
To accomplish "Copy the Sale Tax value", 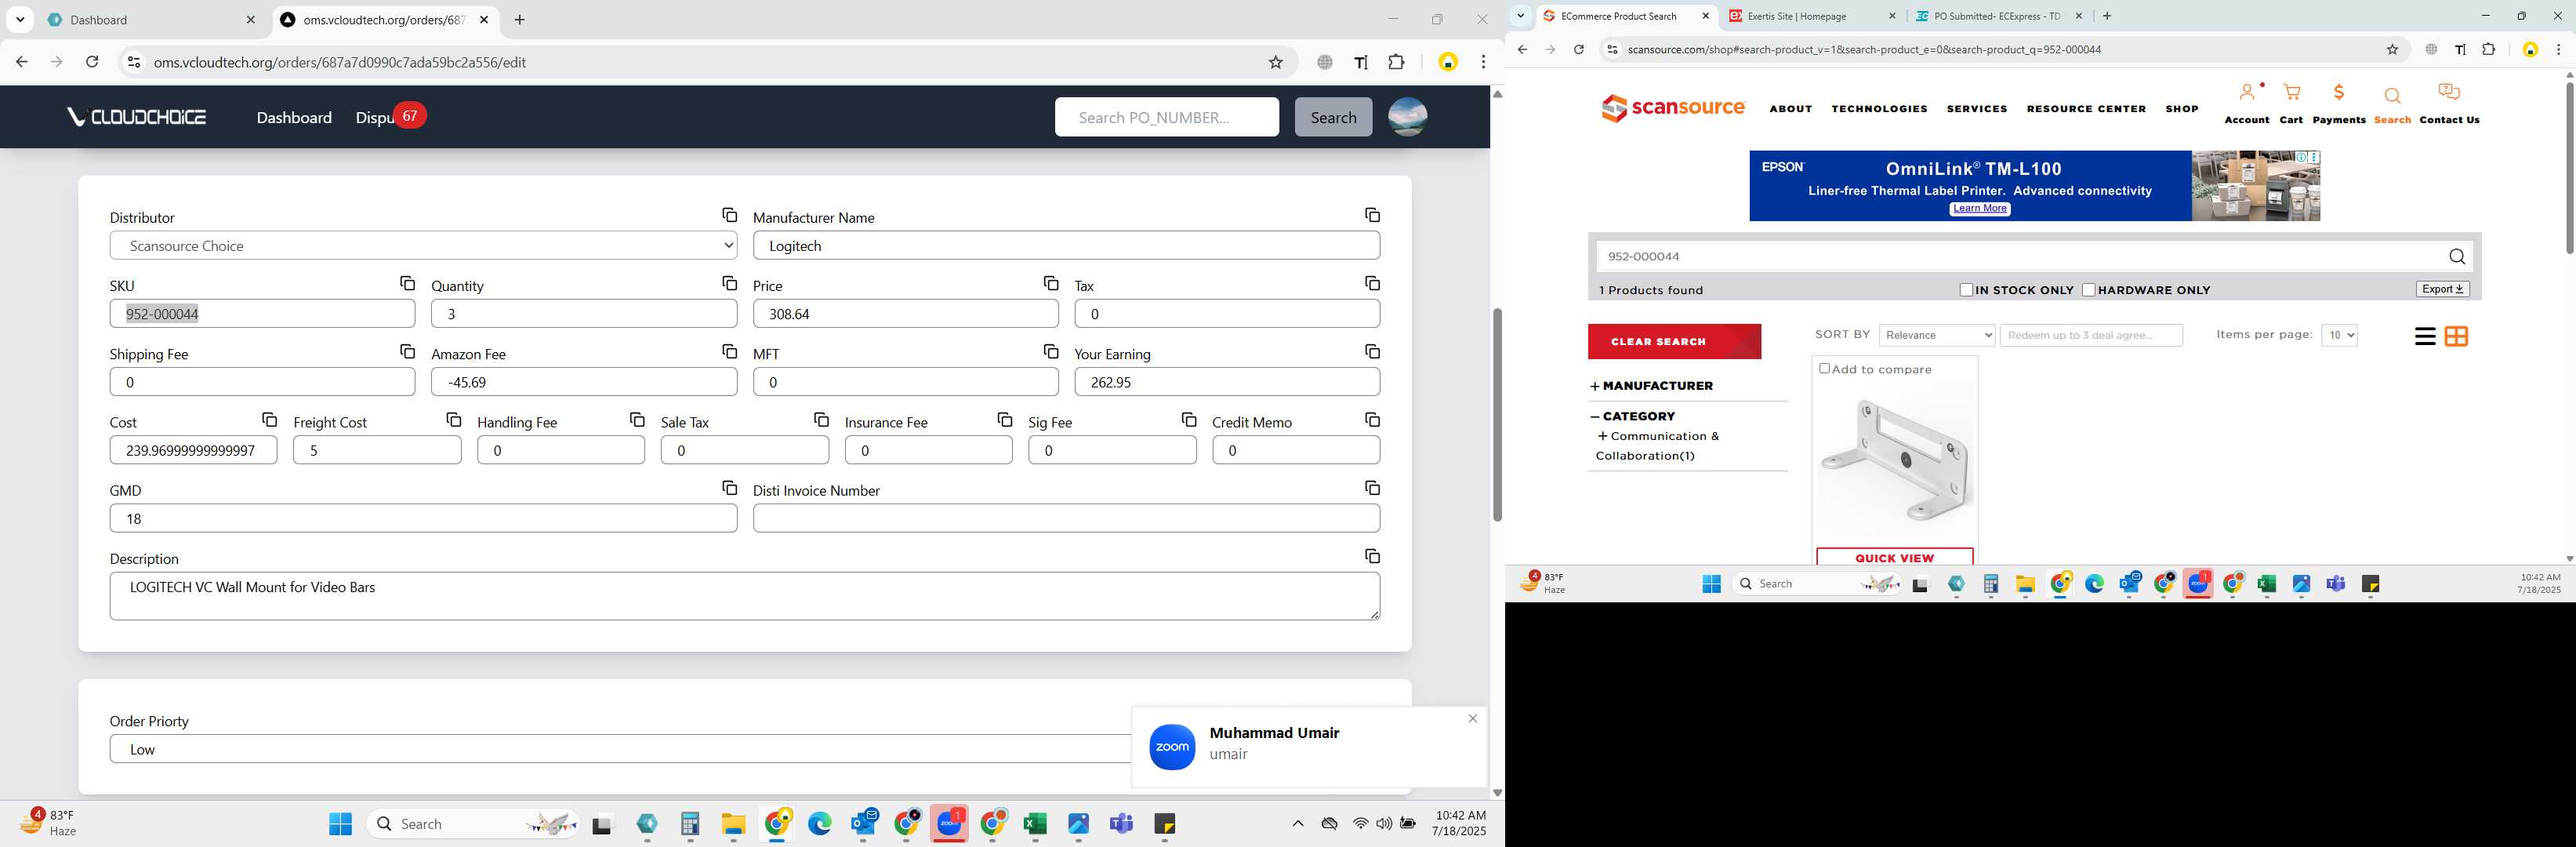I will [x=821, y=419].
